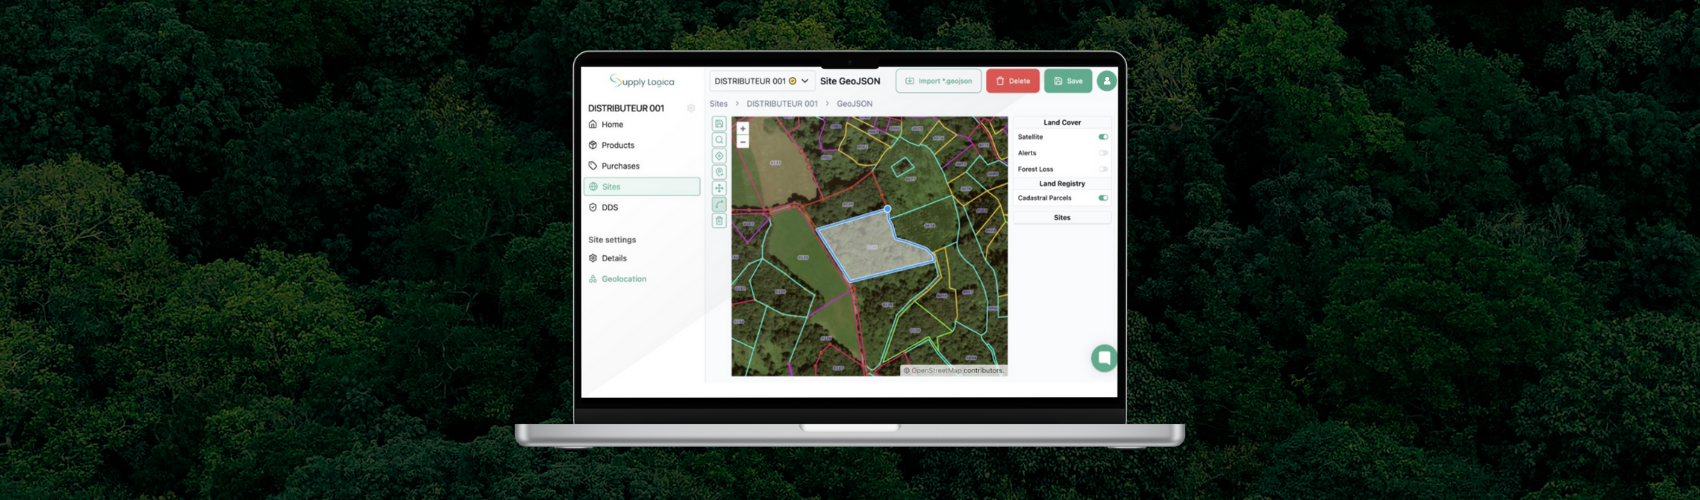Open the DISTRIBUTEUR 001 dropdown

762,81
